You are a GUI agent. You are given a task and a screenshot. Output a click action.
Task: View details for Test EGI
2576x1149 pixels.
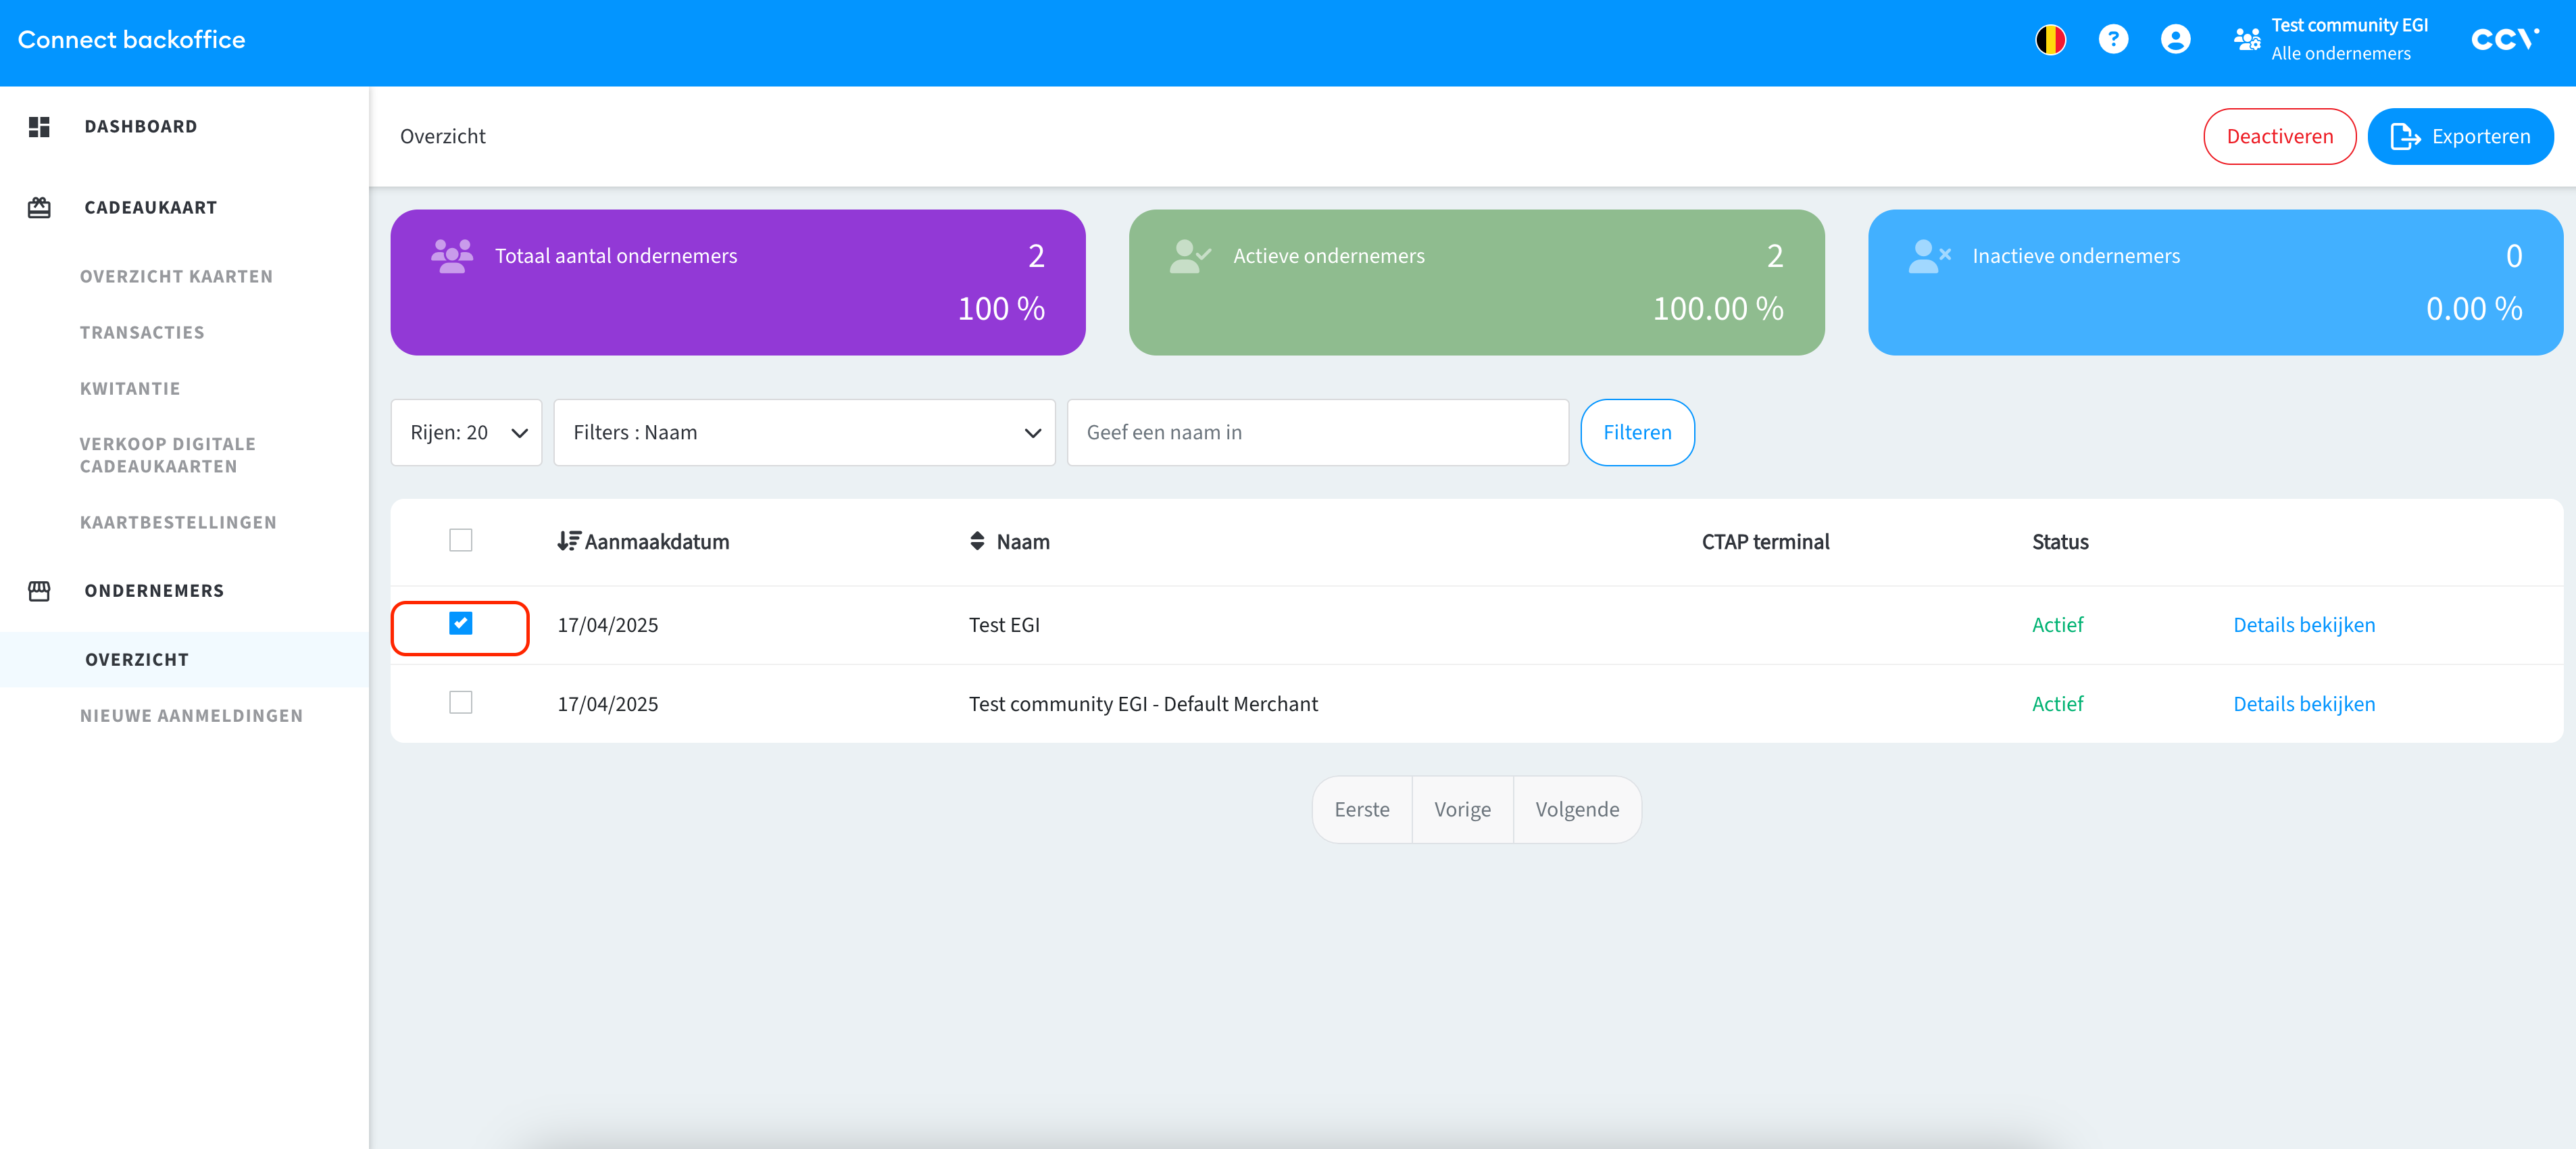(2303, 624)
